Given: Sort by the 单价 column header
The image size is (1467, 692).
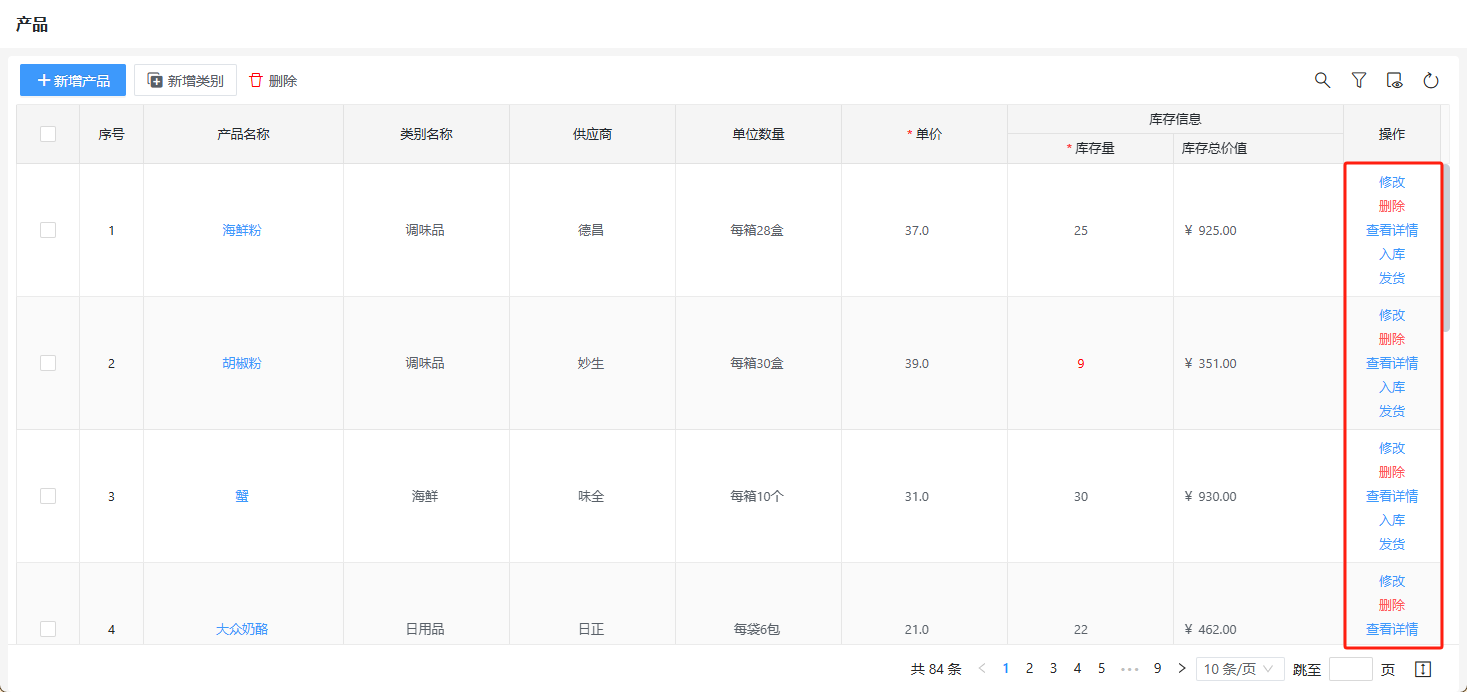Looking at the screenshot, I should point(924,134).
